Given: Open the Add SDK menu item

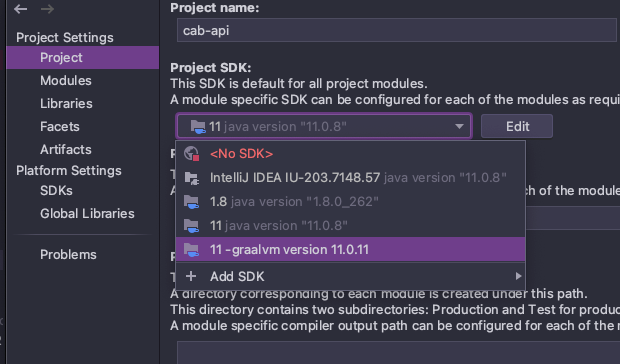Looking at the screenshot, I should (x=351, y=276).
